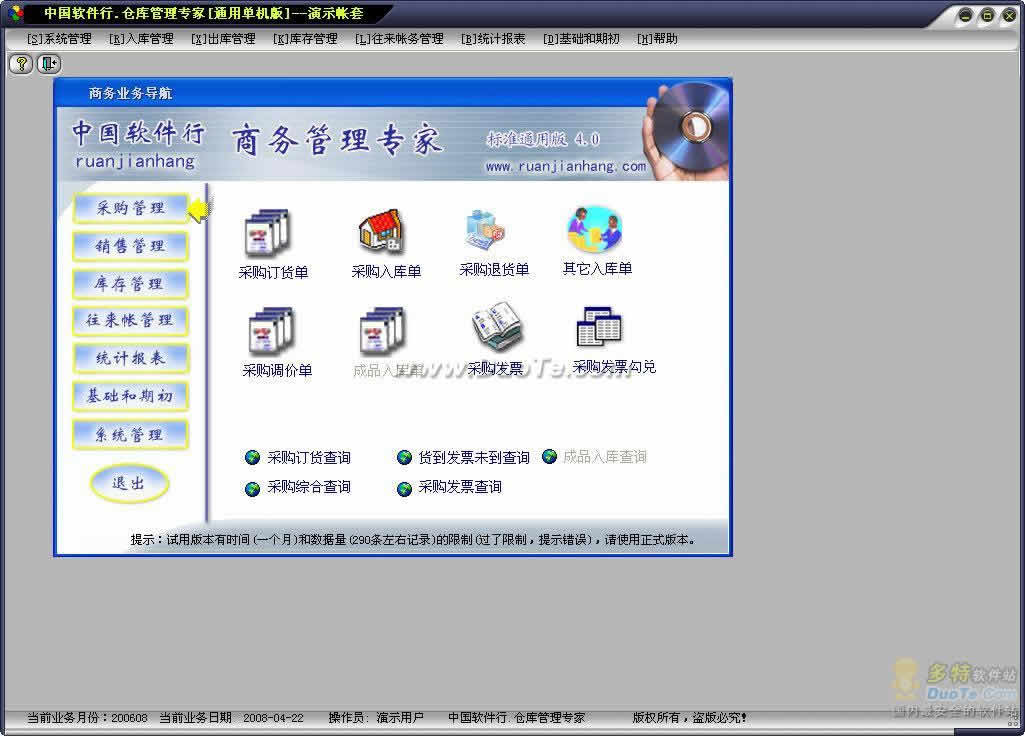Screen dimensions: 1025x736
Task: Minimize the application window
Action: pos(966,16)
